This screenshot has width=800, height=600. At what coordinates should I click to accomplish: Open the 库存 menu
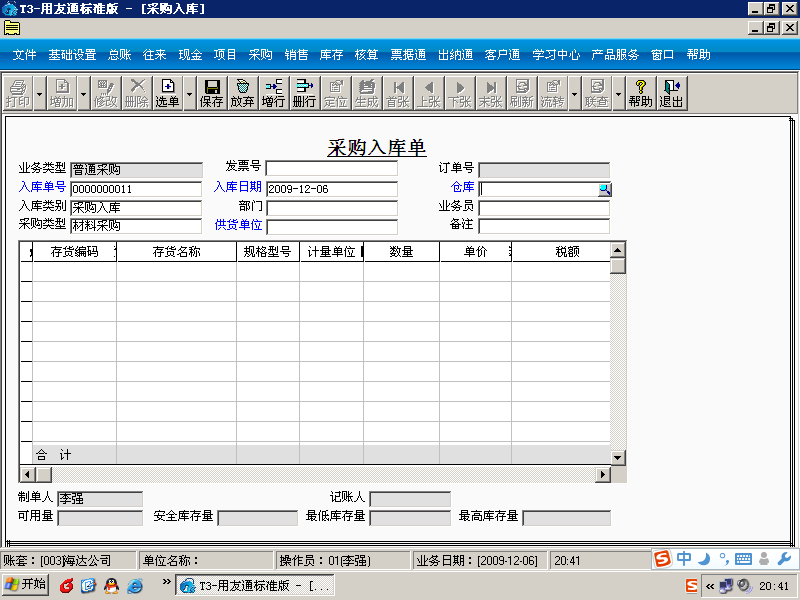click(331, 55)
